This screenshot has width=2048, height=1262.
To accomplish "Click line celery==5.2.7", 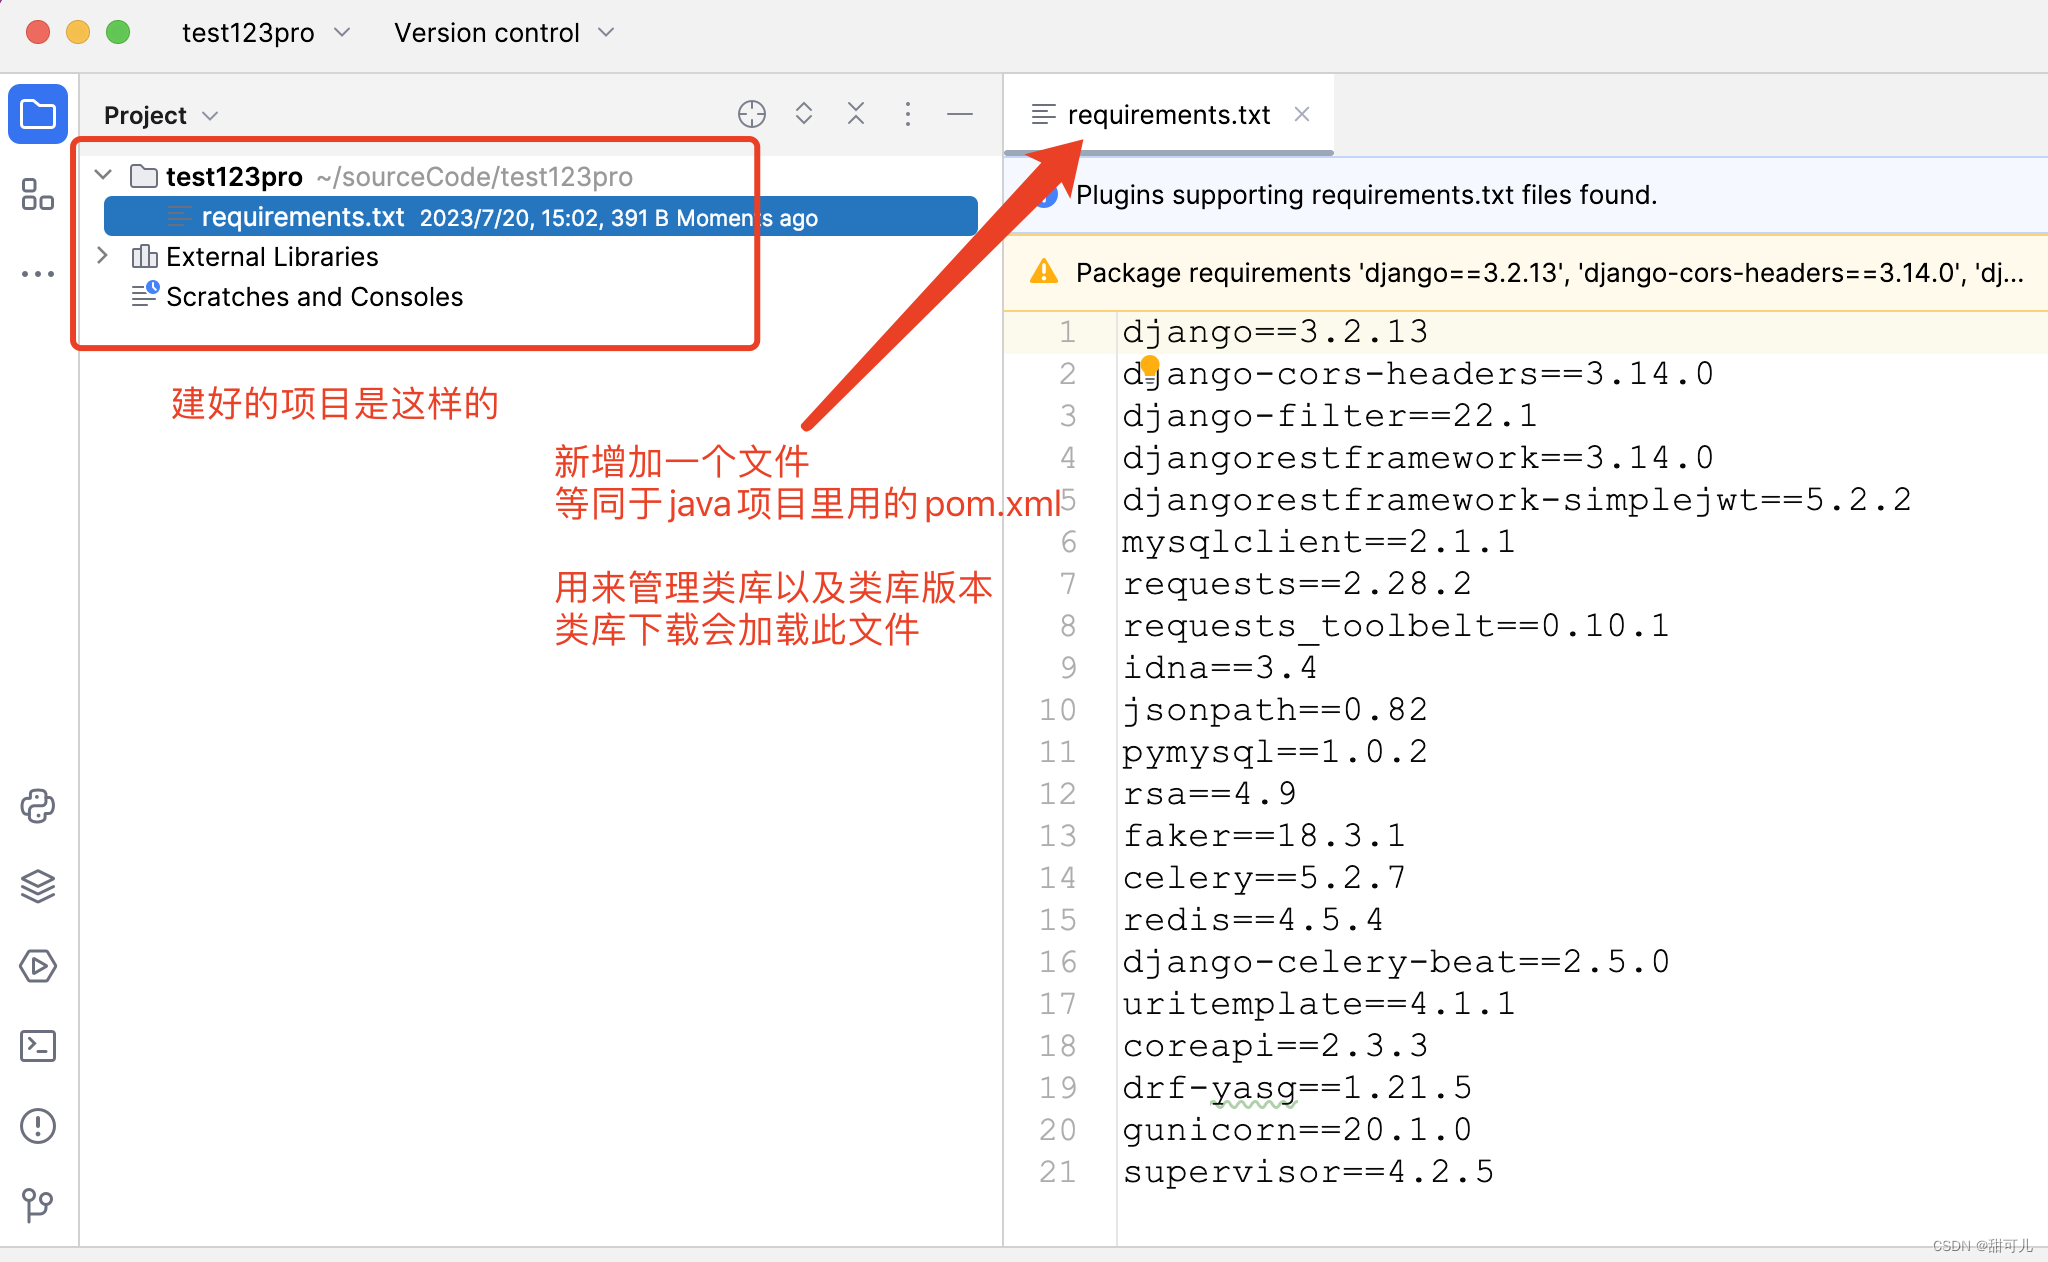I will tap(1263, 877).
